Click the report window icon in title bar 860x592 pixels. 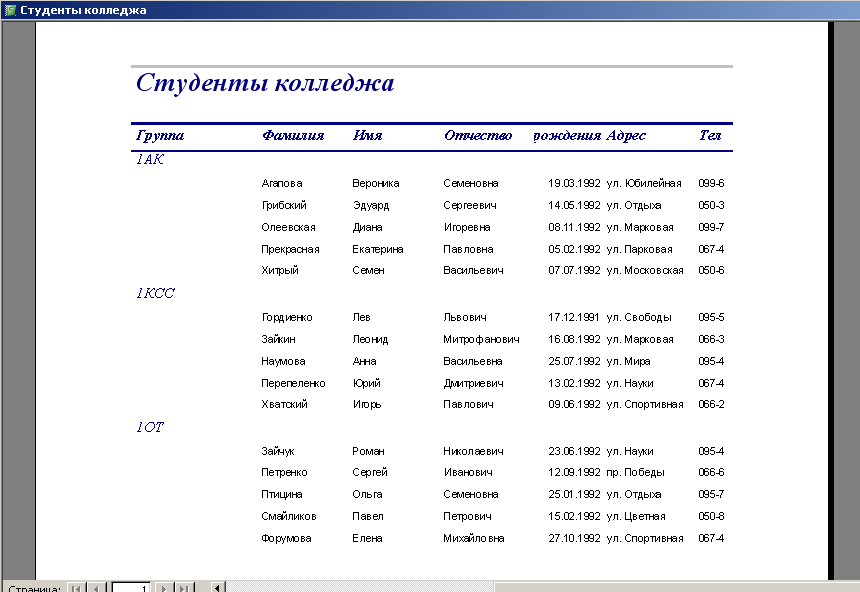(9, 10)
